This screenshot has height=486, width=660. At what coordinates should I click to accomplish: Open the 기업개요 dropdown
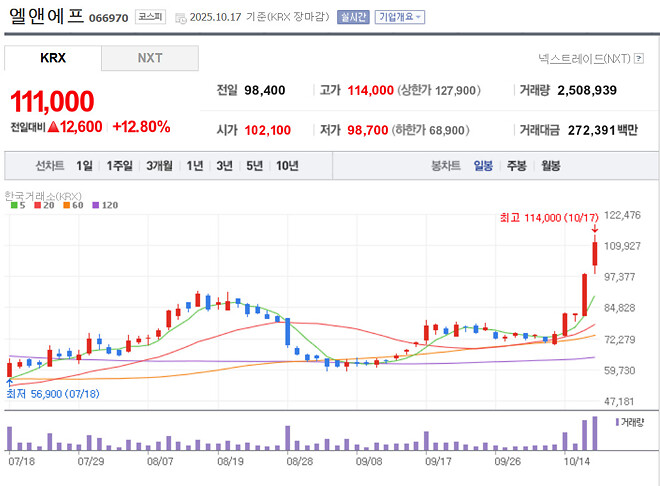(x=399, y=17)
